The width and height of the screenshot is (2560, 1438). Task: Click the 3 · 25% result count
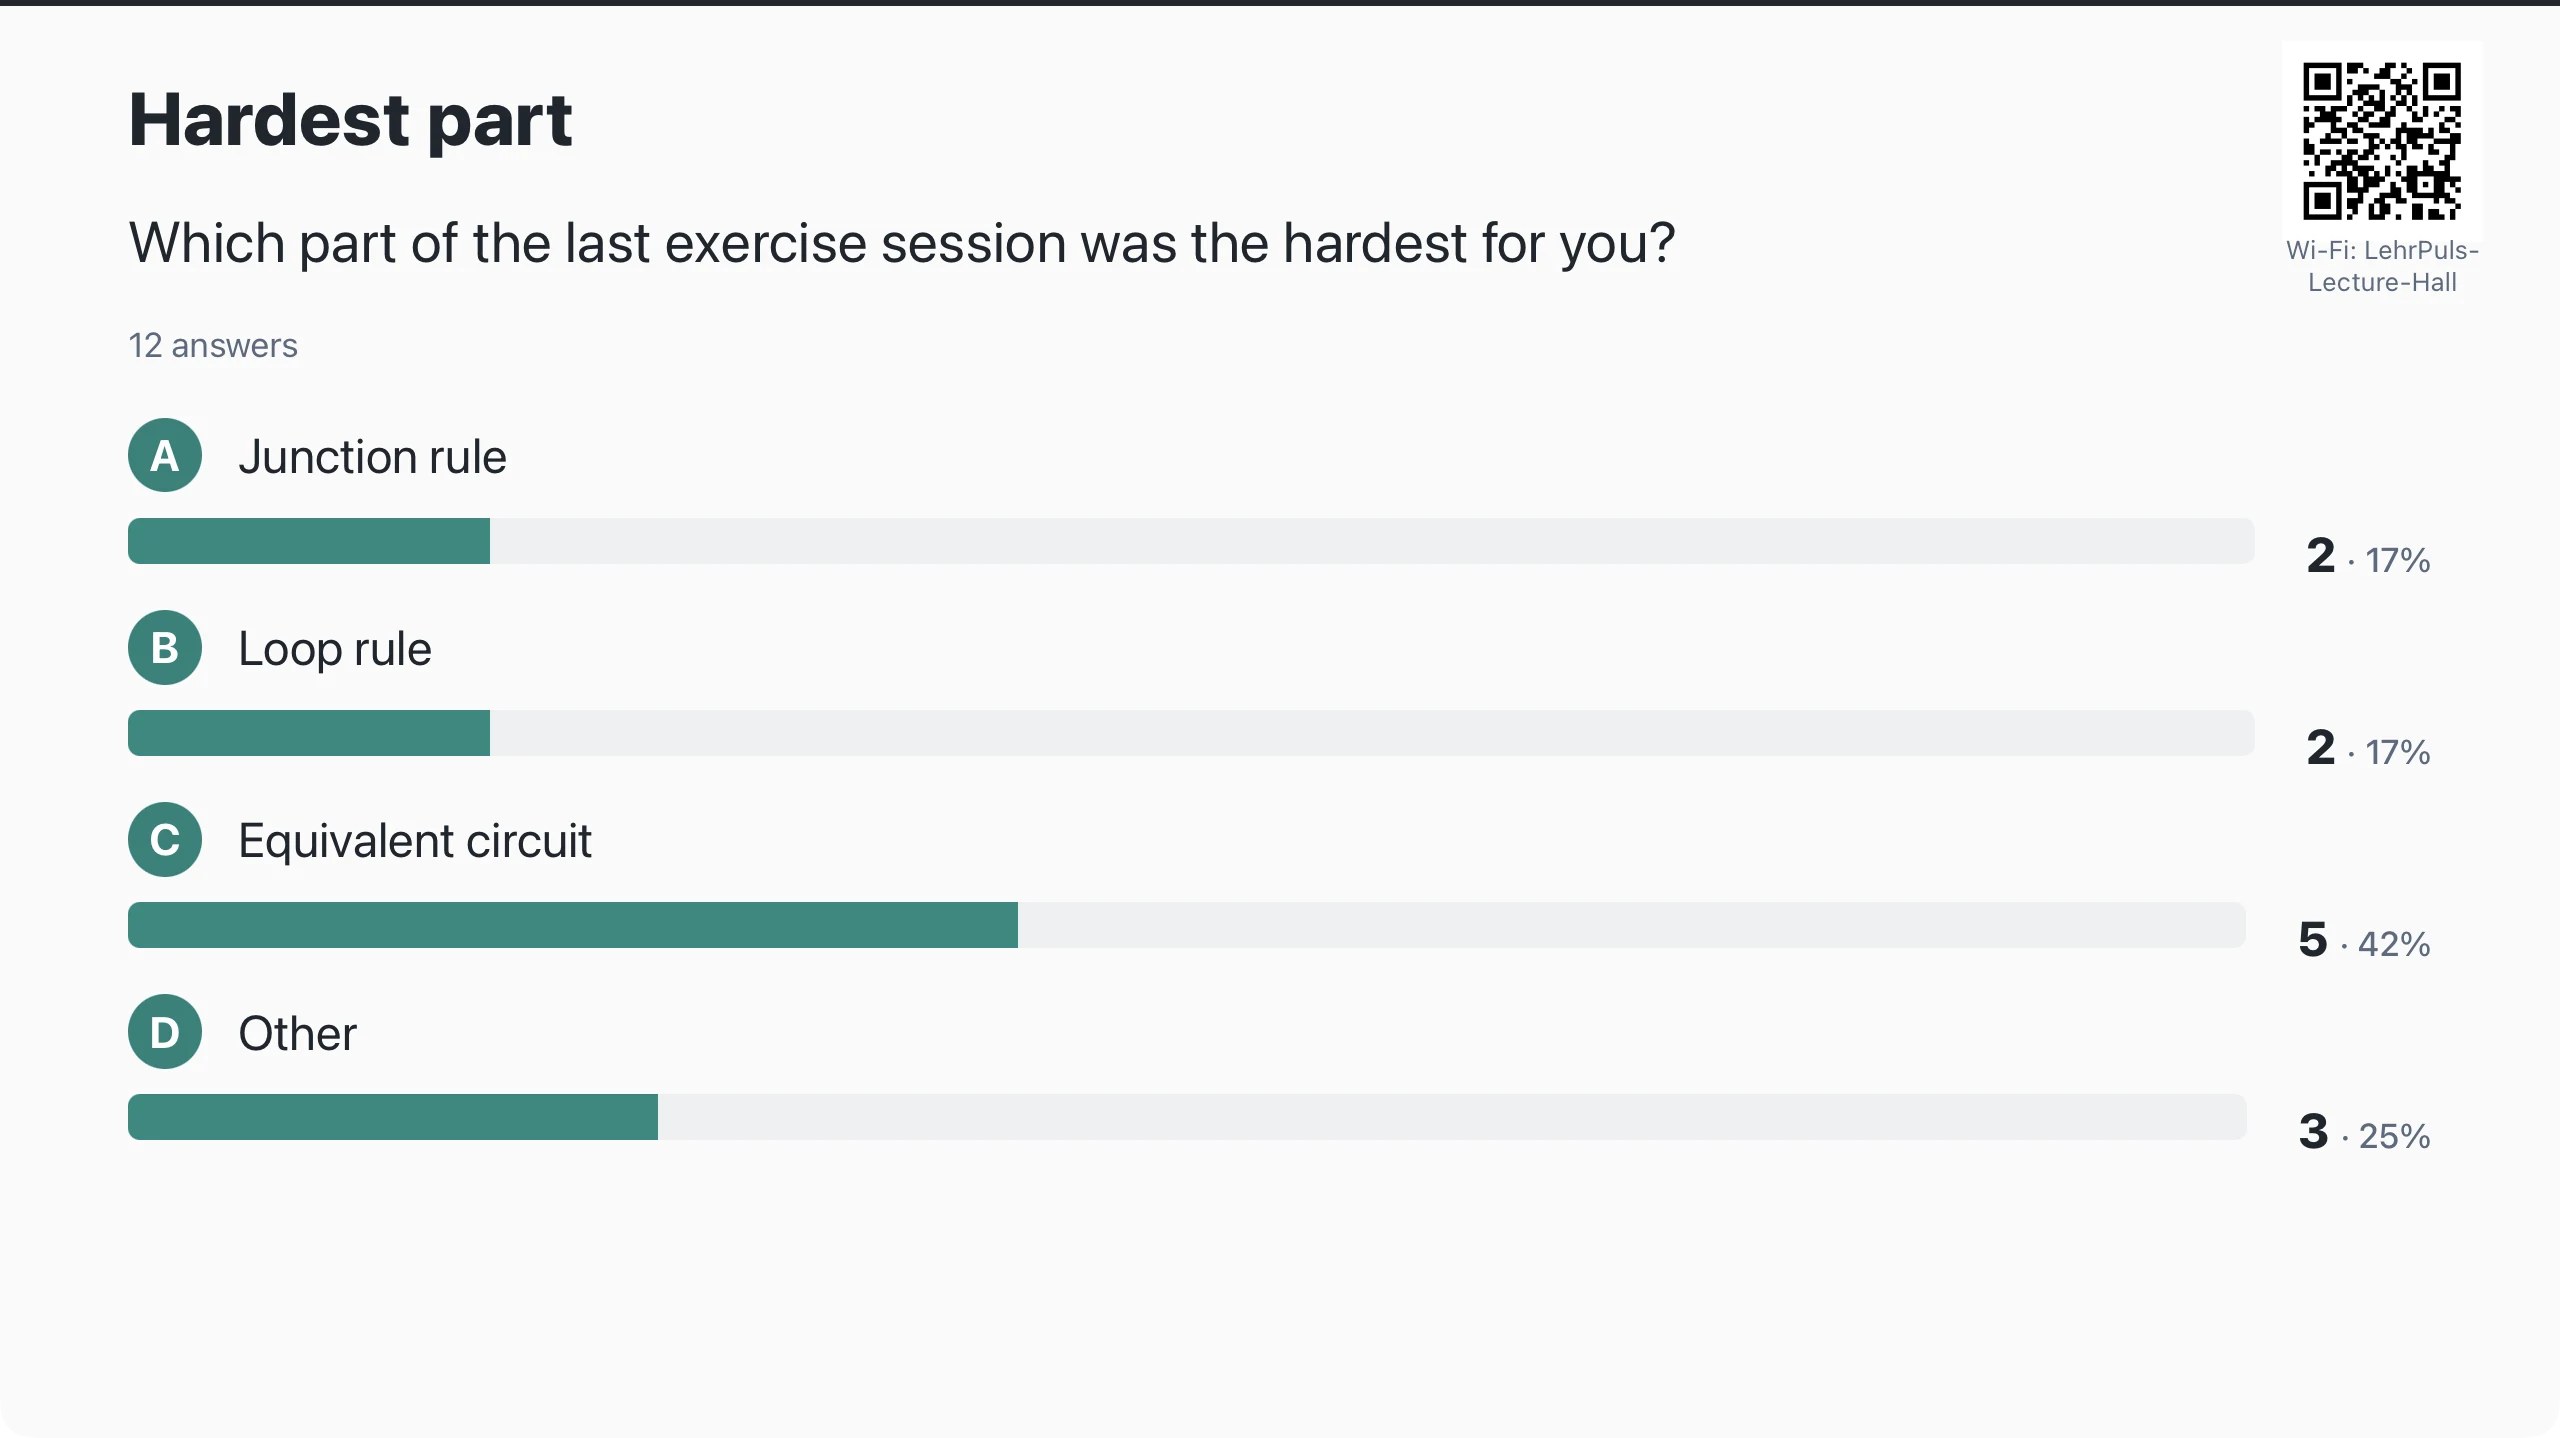[2364, 1133]
